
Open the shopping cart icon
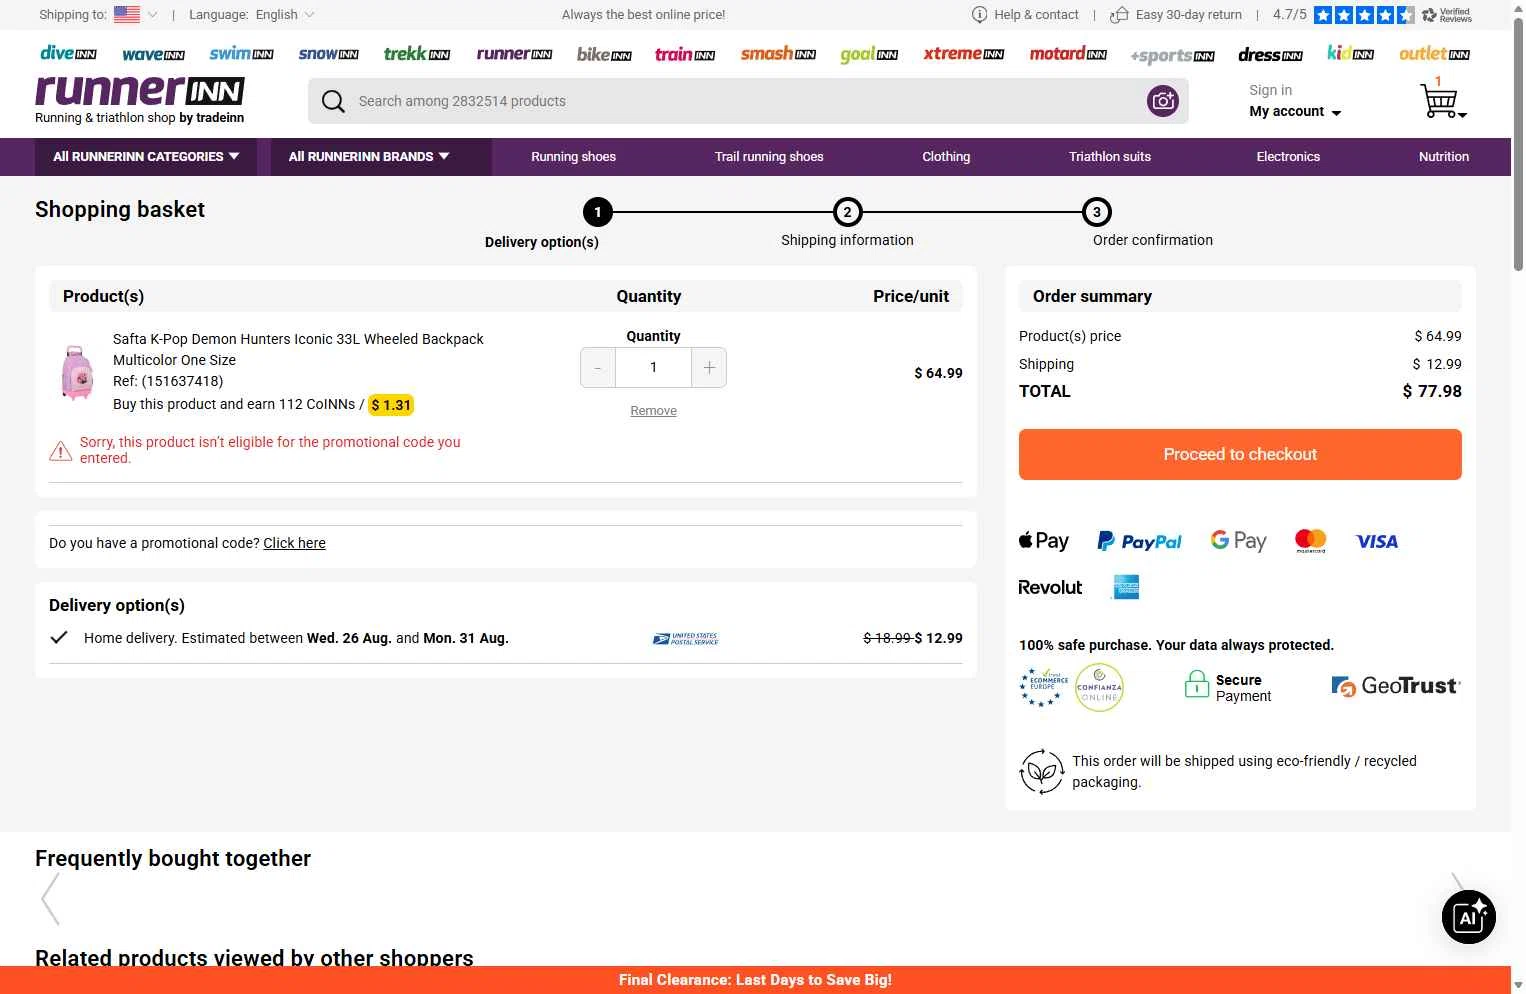click(1441, 99)
